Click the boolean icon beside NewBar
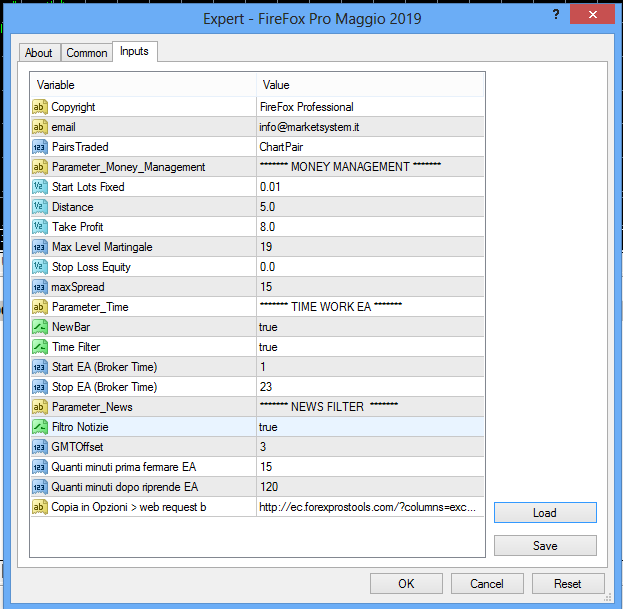The image size is (623, 609). (x=40, y=327)
